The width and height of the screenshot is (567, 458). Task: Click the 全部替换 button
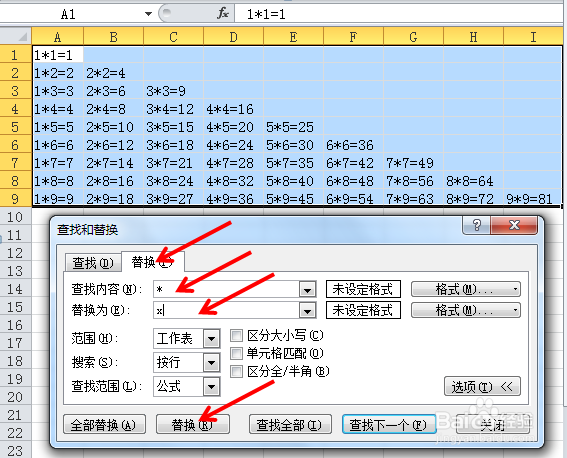click(x=104, y=424)
